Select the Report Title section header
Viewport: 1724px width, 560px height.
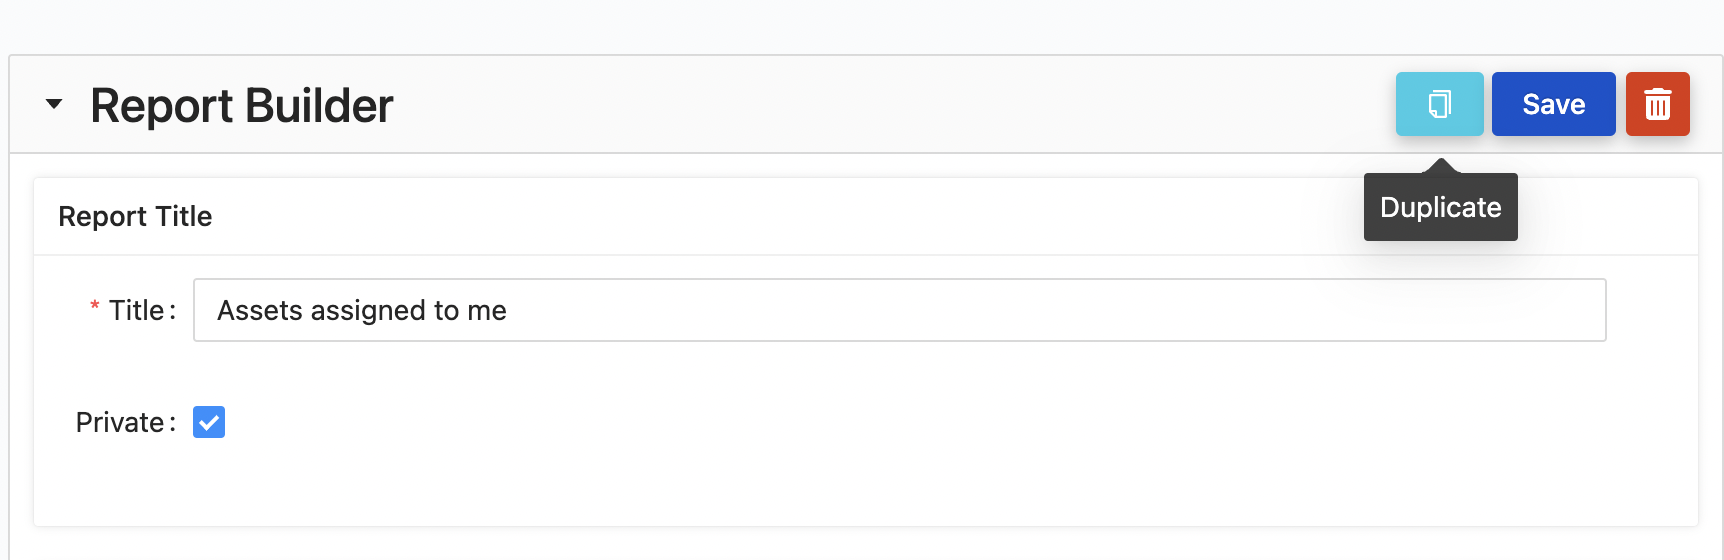coord(135,216)
